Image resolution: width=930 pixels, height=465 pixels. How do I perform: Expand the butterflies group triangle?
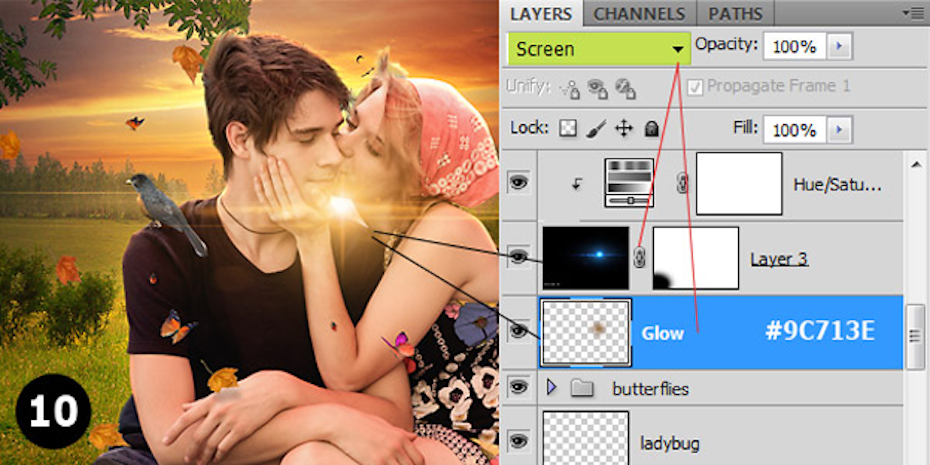click(552, 388)
